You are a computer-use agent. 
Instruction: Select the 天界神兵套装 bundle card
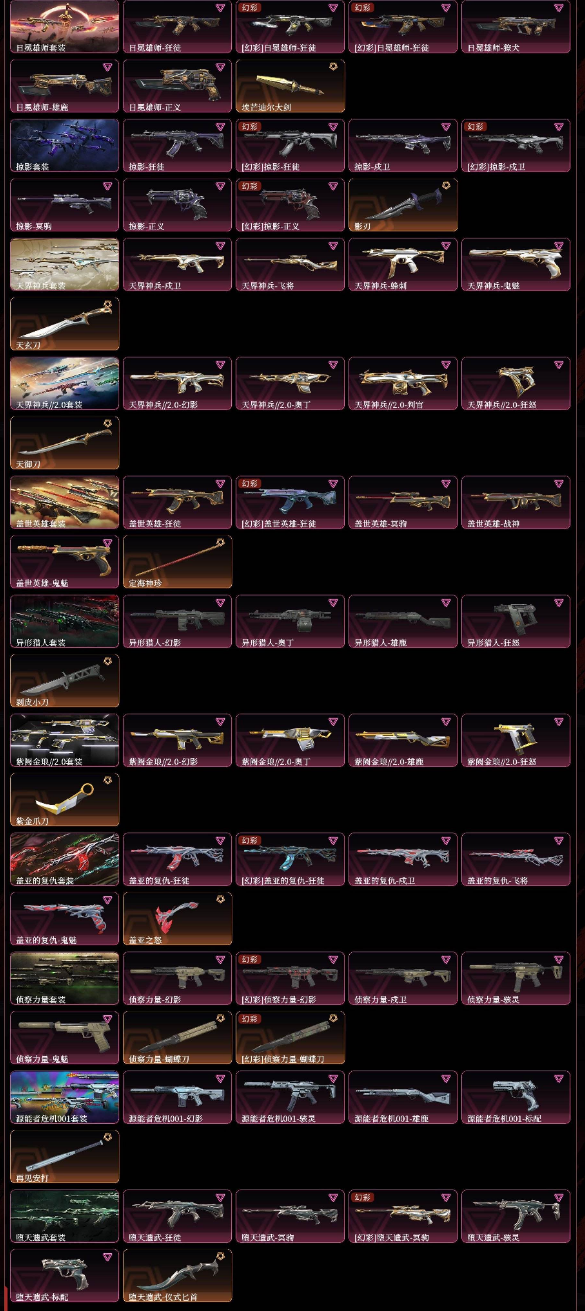coord(64,265)
